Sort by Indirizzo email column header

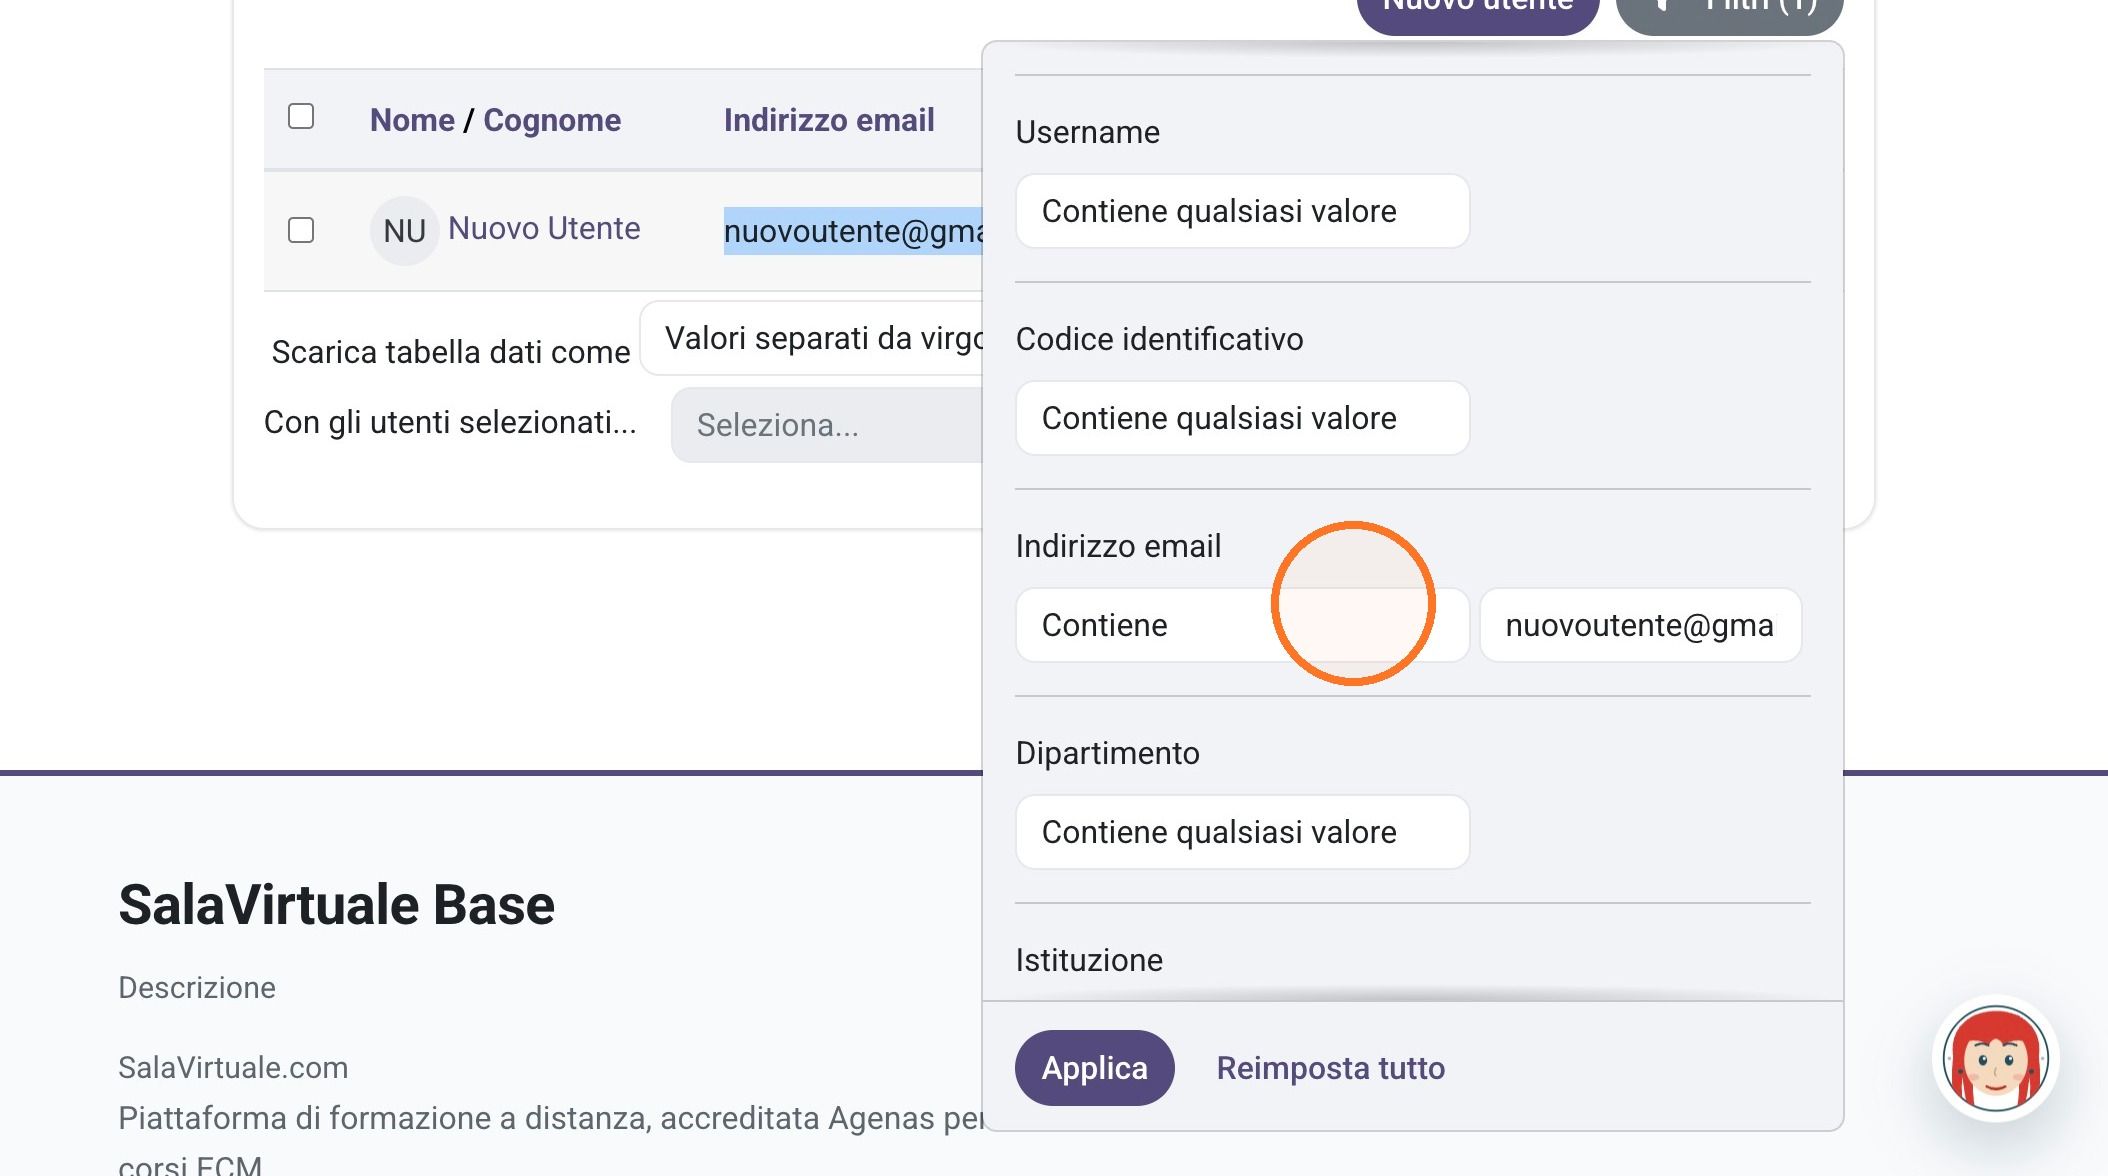pyautogui.click(x=829, y=120)
